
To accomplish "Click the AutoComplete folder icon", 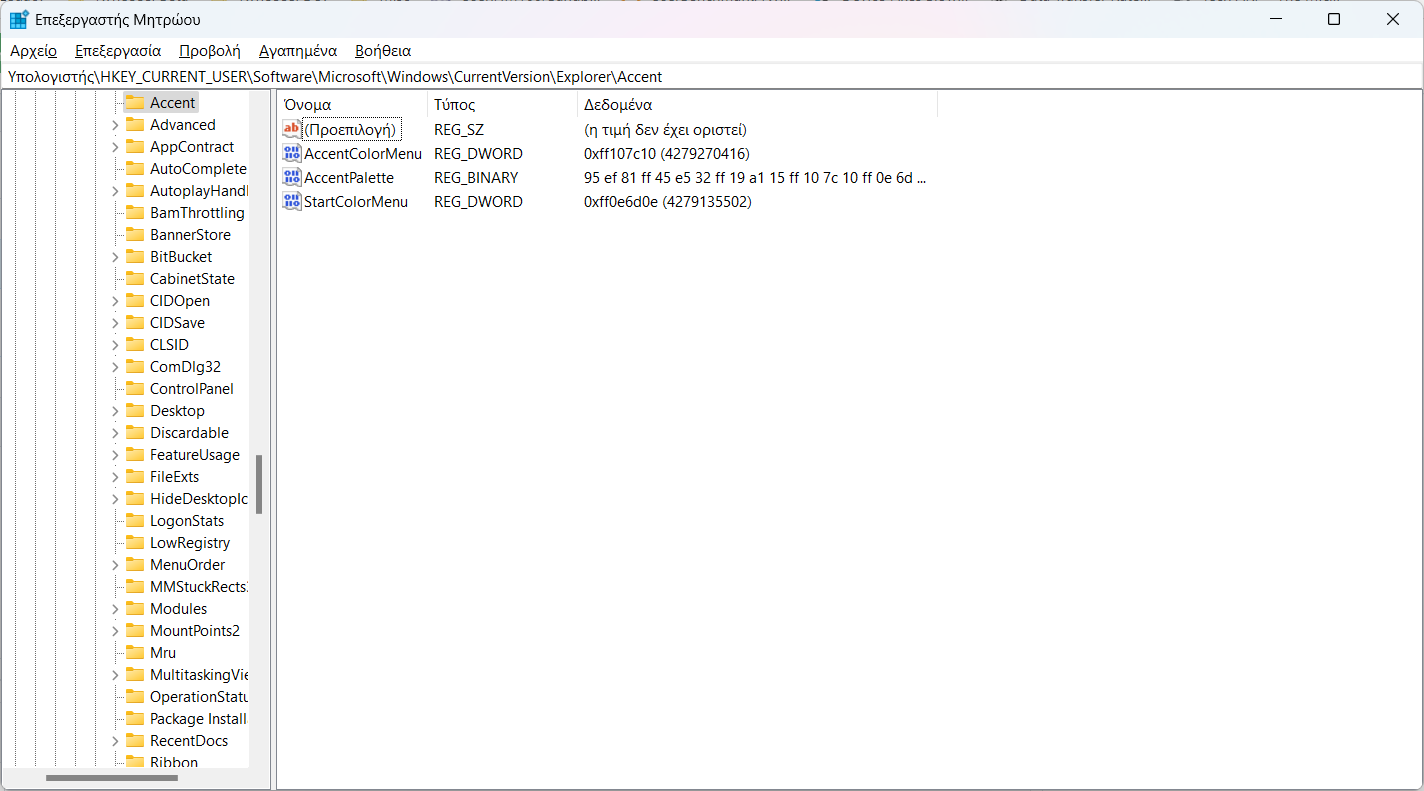I will [x=134, y=169].
